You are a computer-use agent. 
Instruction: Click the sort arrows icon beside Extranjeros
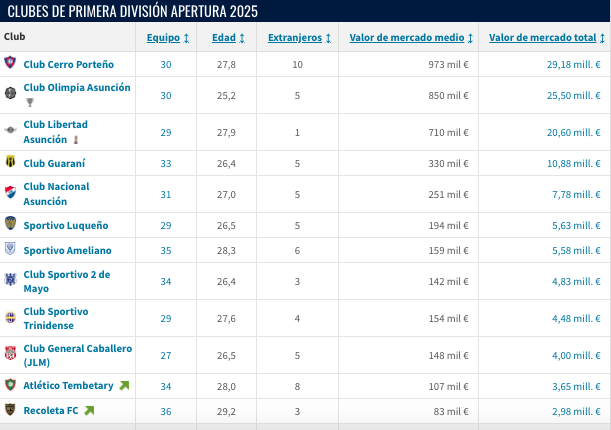328,38
